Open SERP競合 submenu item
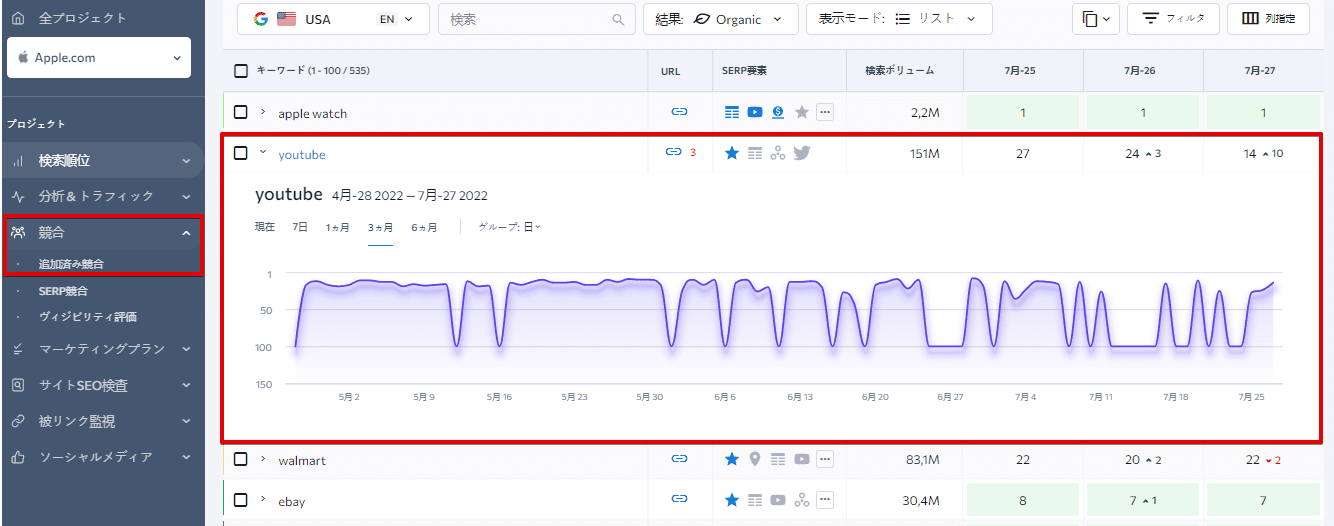 tap(63, 291)
